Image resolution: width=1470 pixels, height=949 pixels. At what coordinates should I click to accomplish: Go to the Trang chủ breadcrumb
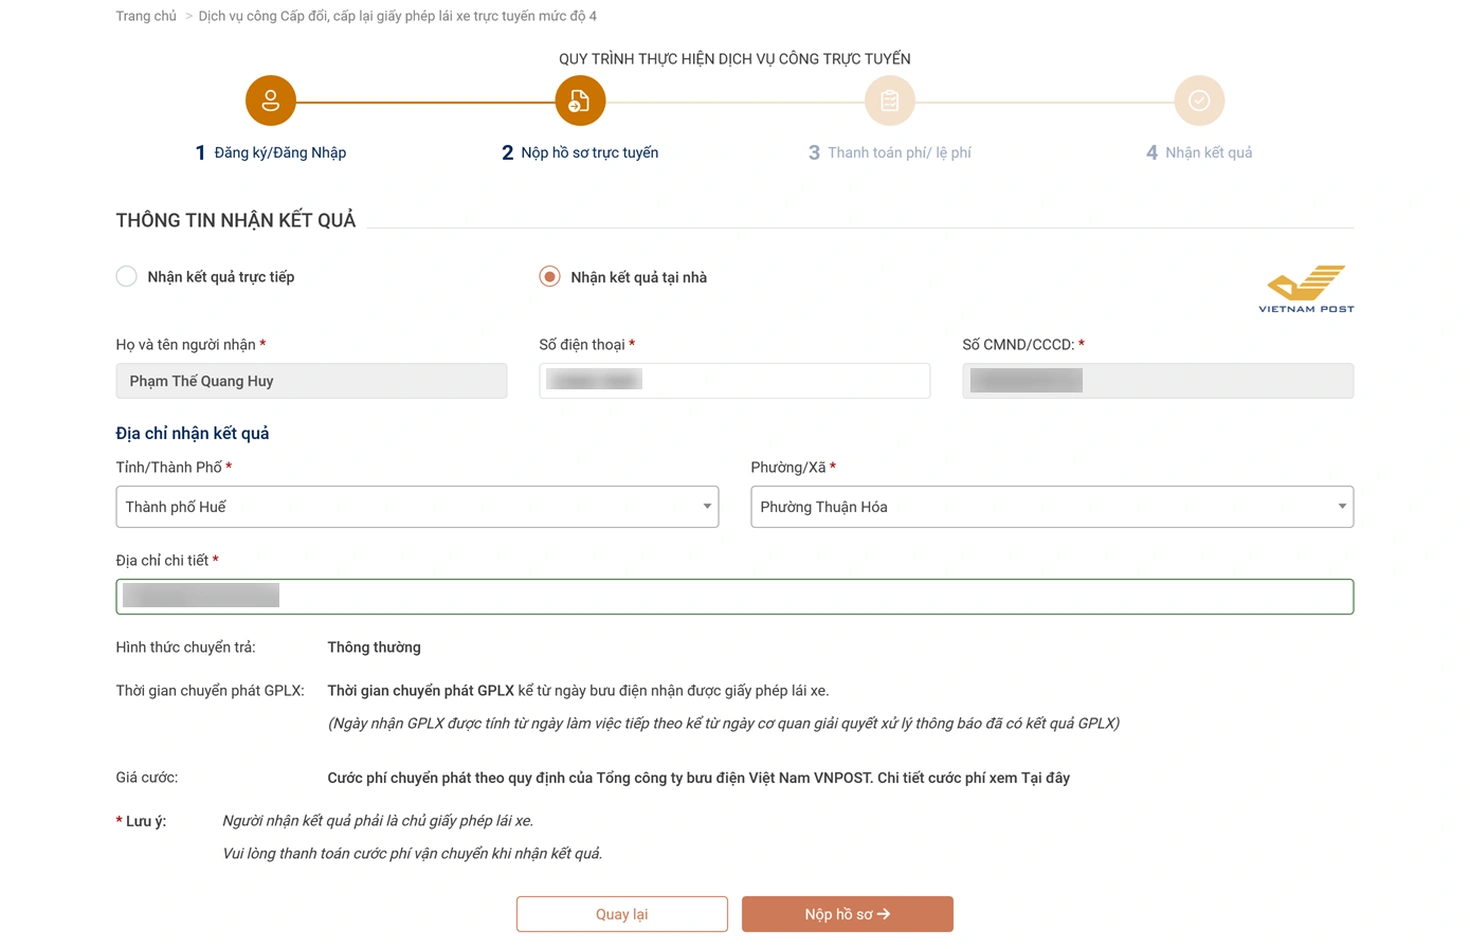pos(146,16)
